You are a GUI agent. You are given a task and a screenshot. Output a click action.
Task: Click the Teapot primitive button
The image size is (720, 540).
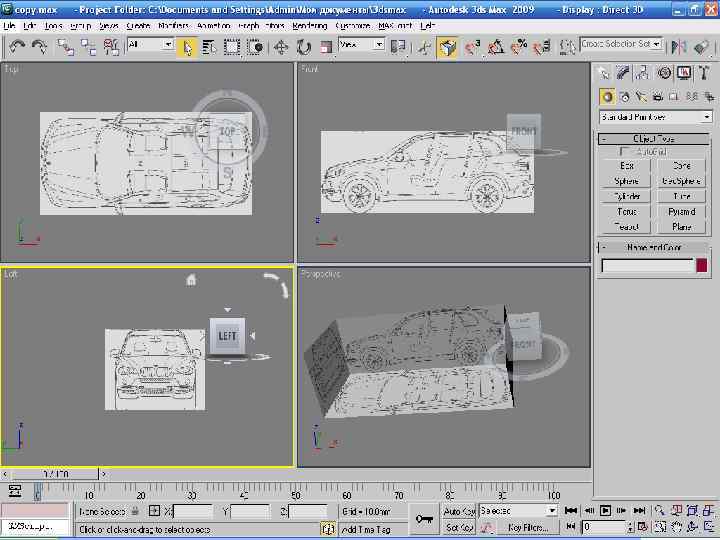(x=626, y=227)
